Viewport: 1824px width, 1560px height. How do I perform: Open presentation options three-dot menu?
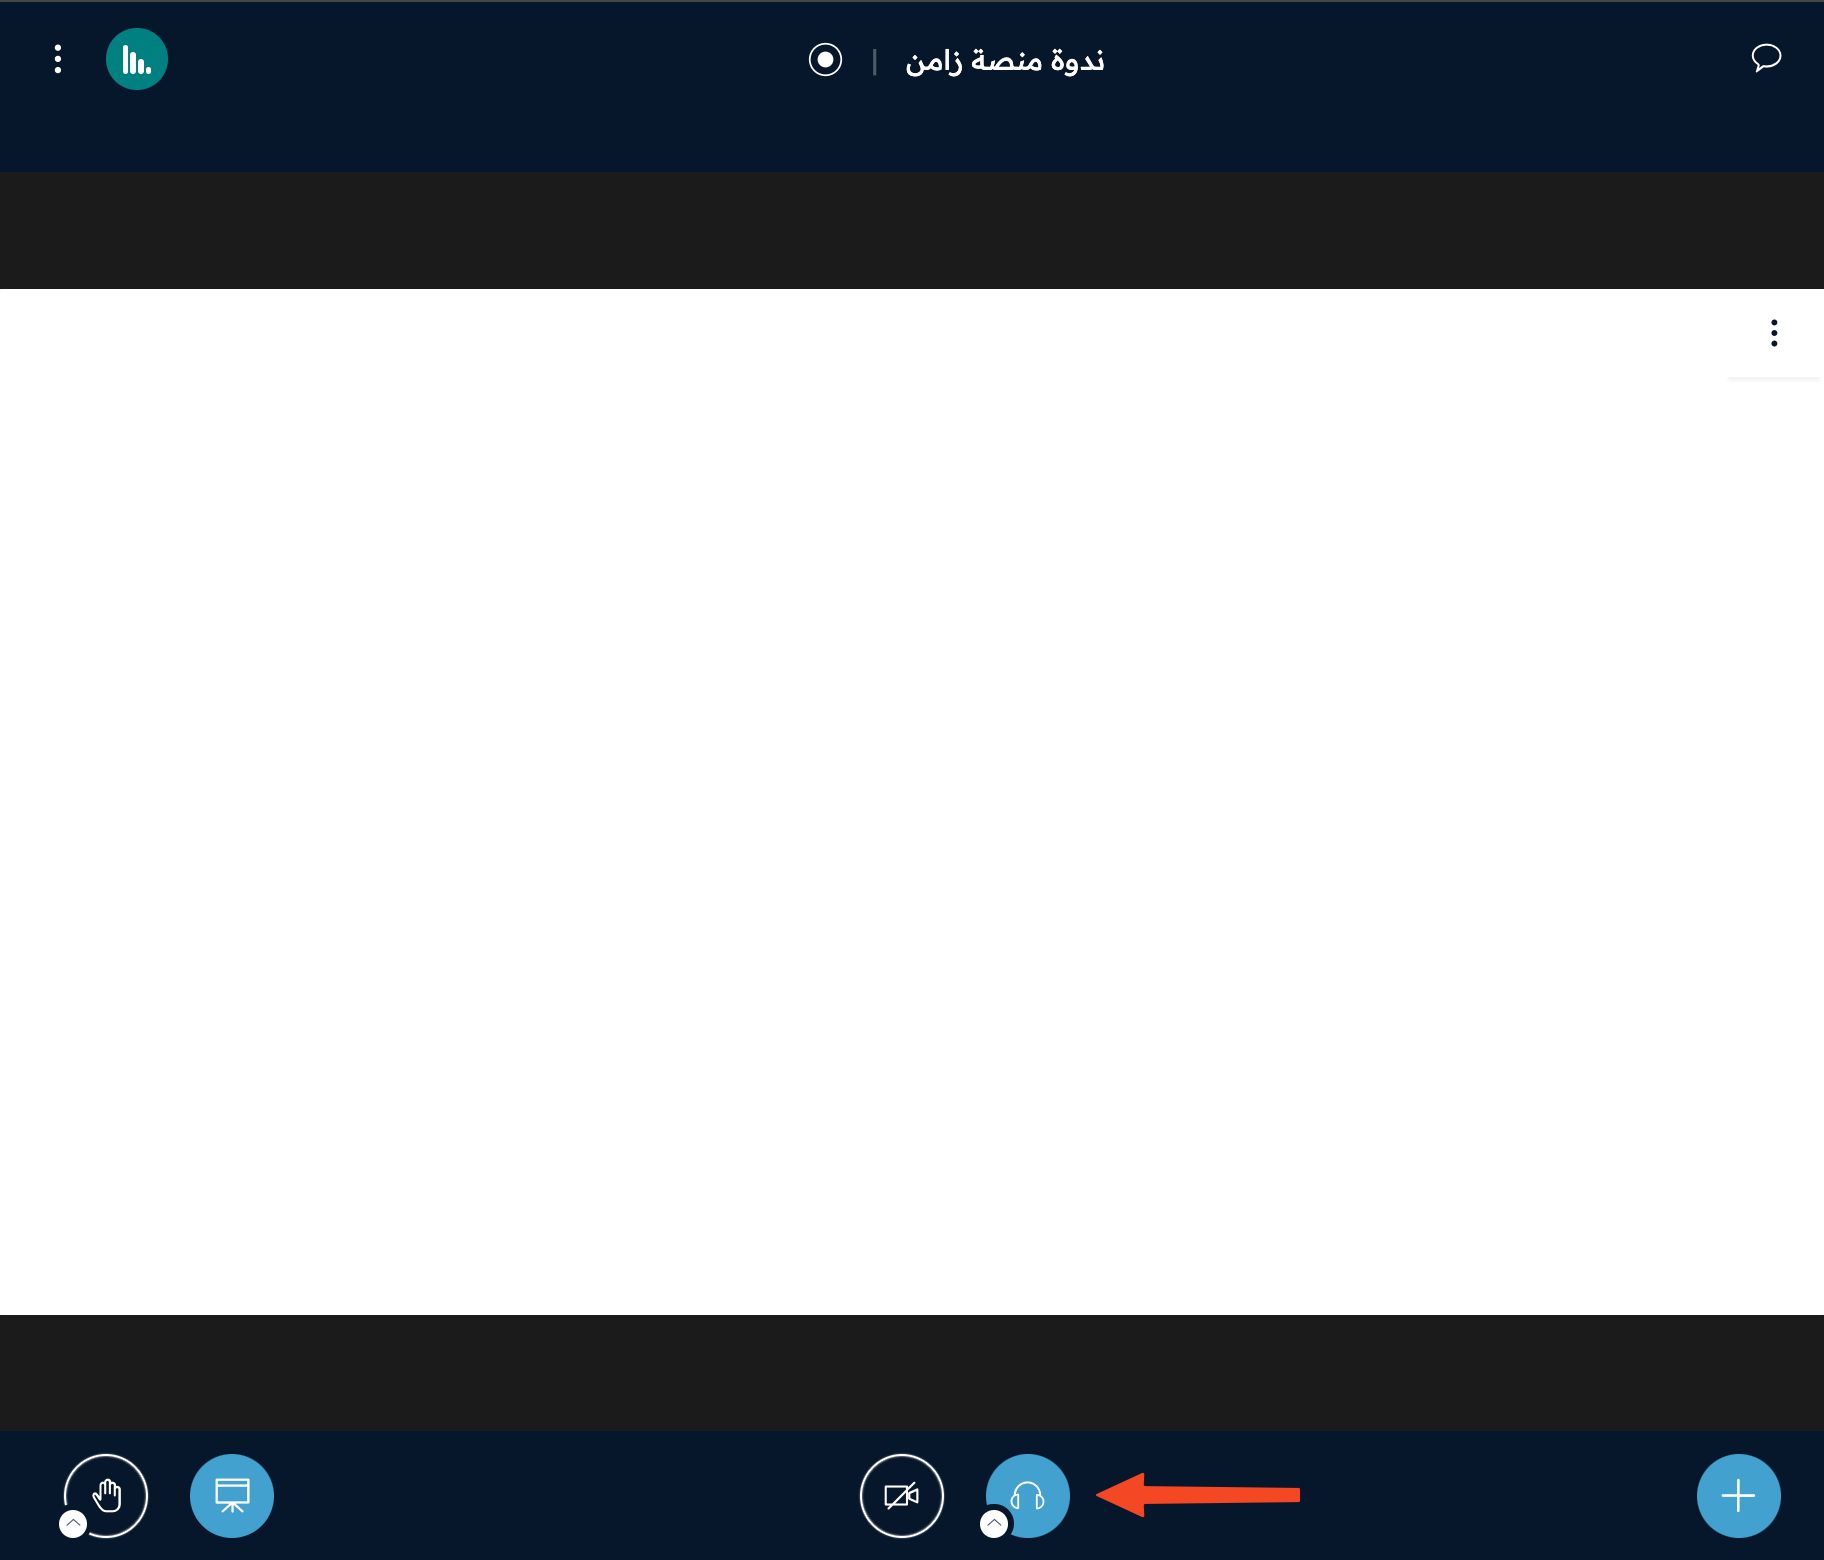point(1774,333)
